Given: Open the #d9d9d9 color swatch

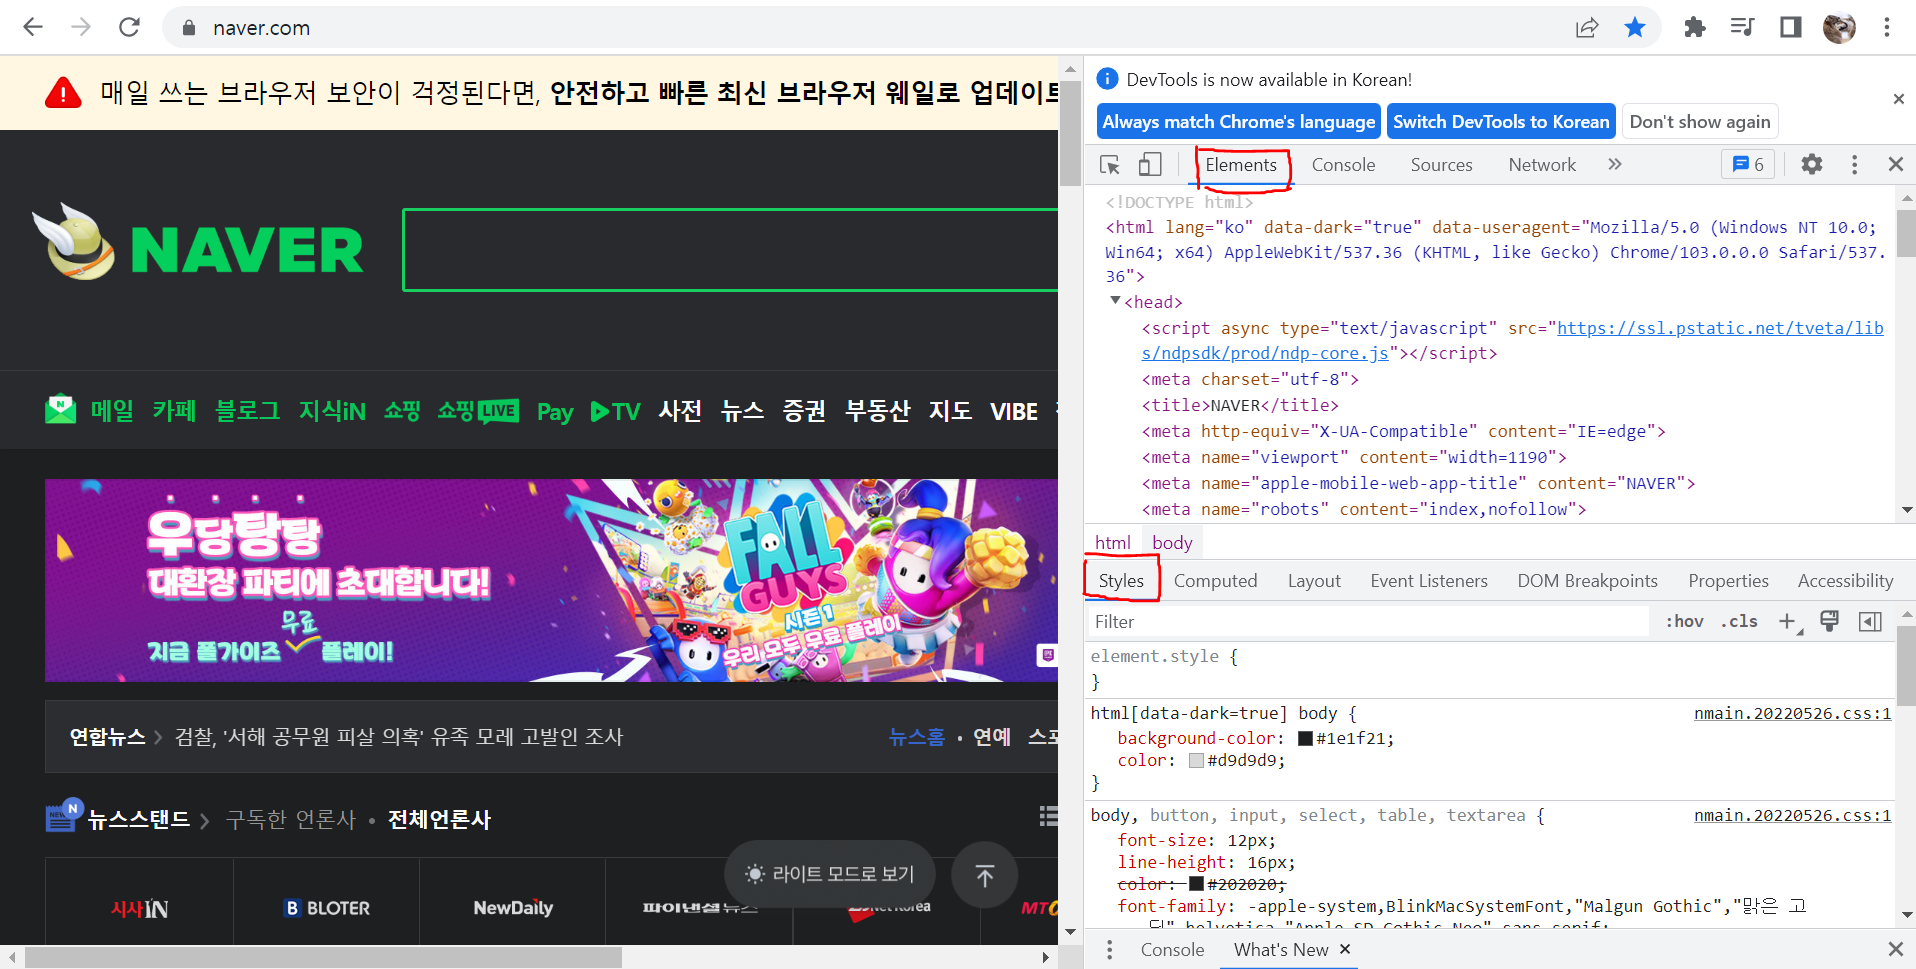Looking at the screenshot, I should tap(1196, 760).
